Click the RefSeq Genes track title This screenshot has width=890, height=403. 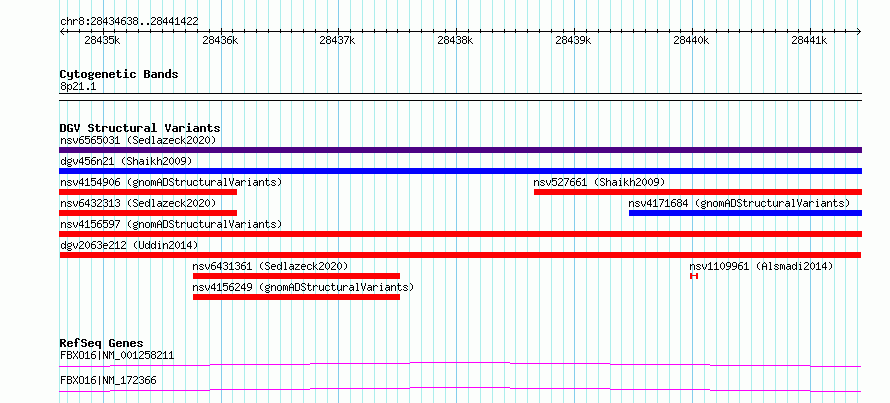click(102, 343)
